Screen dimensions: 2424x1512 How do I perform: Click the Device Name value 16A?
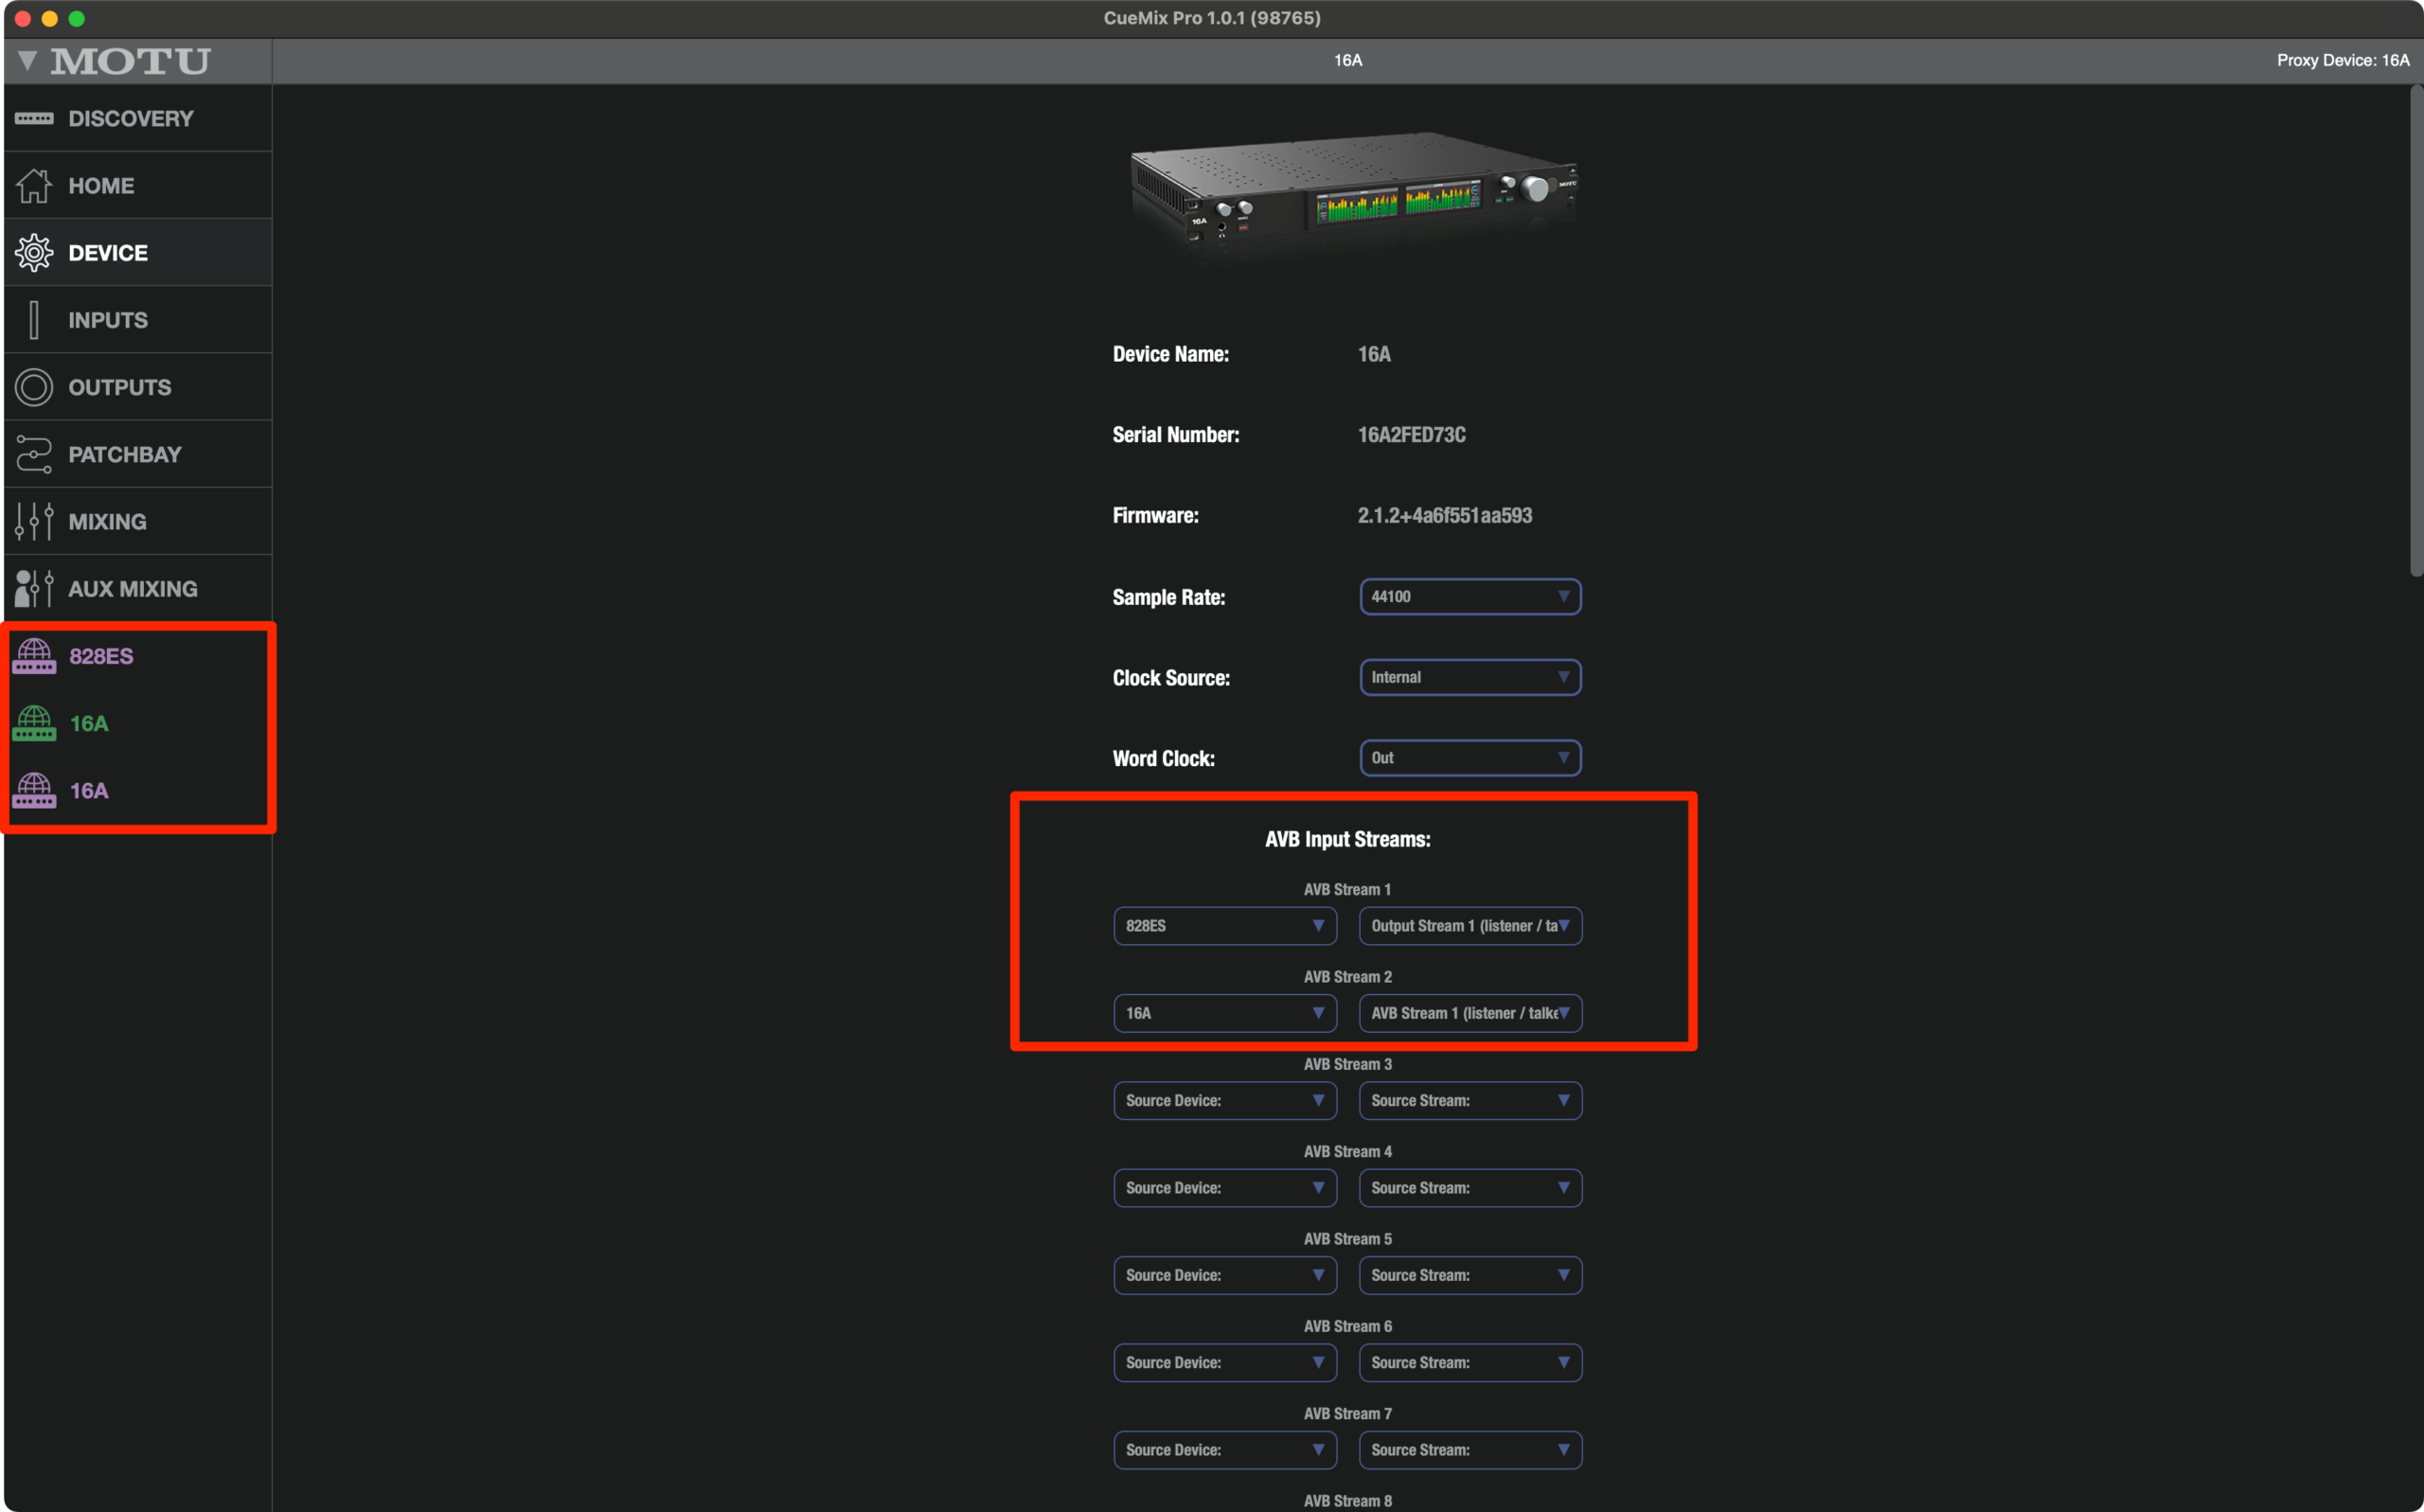pyautogui.click(x=1374, y=354)
